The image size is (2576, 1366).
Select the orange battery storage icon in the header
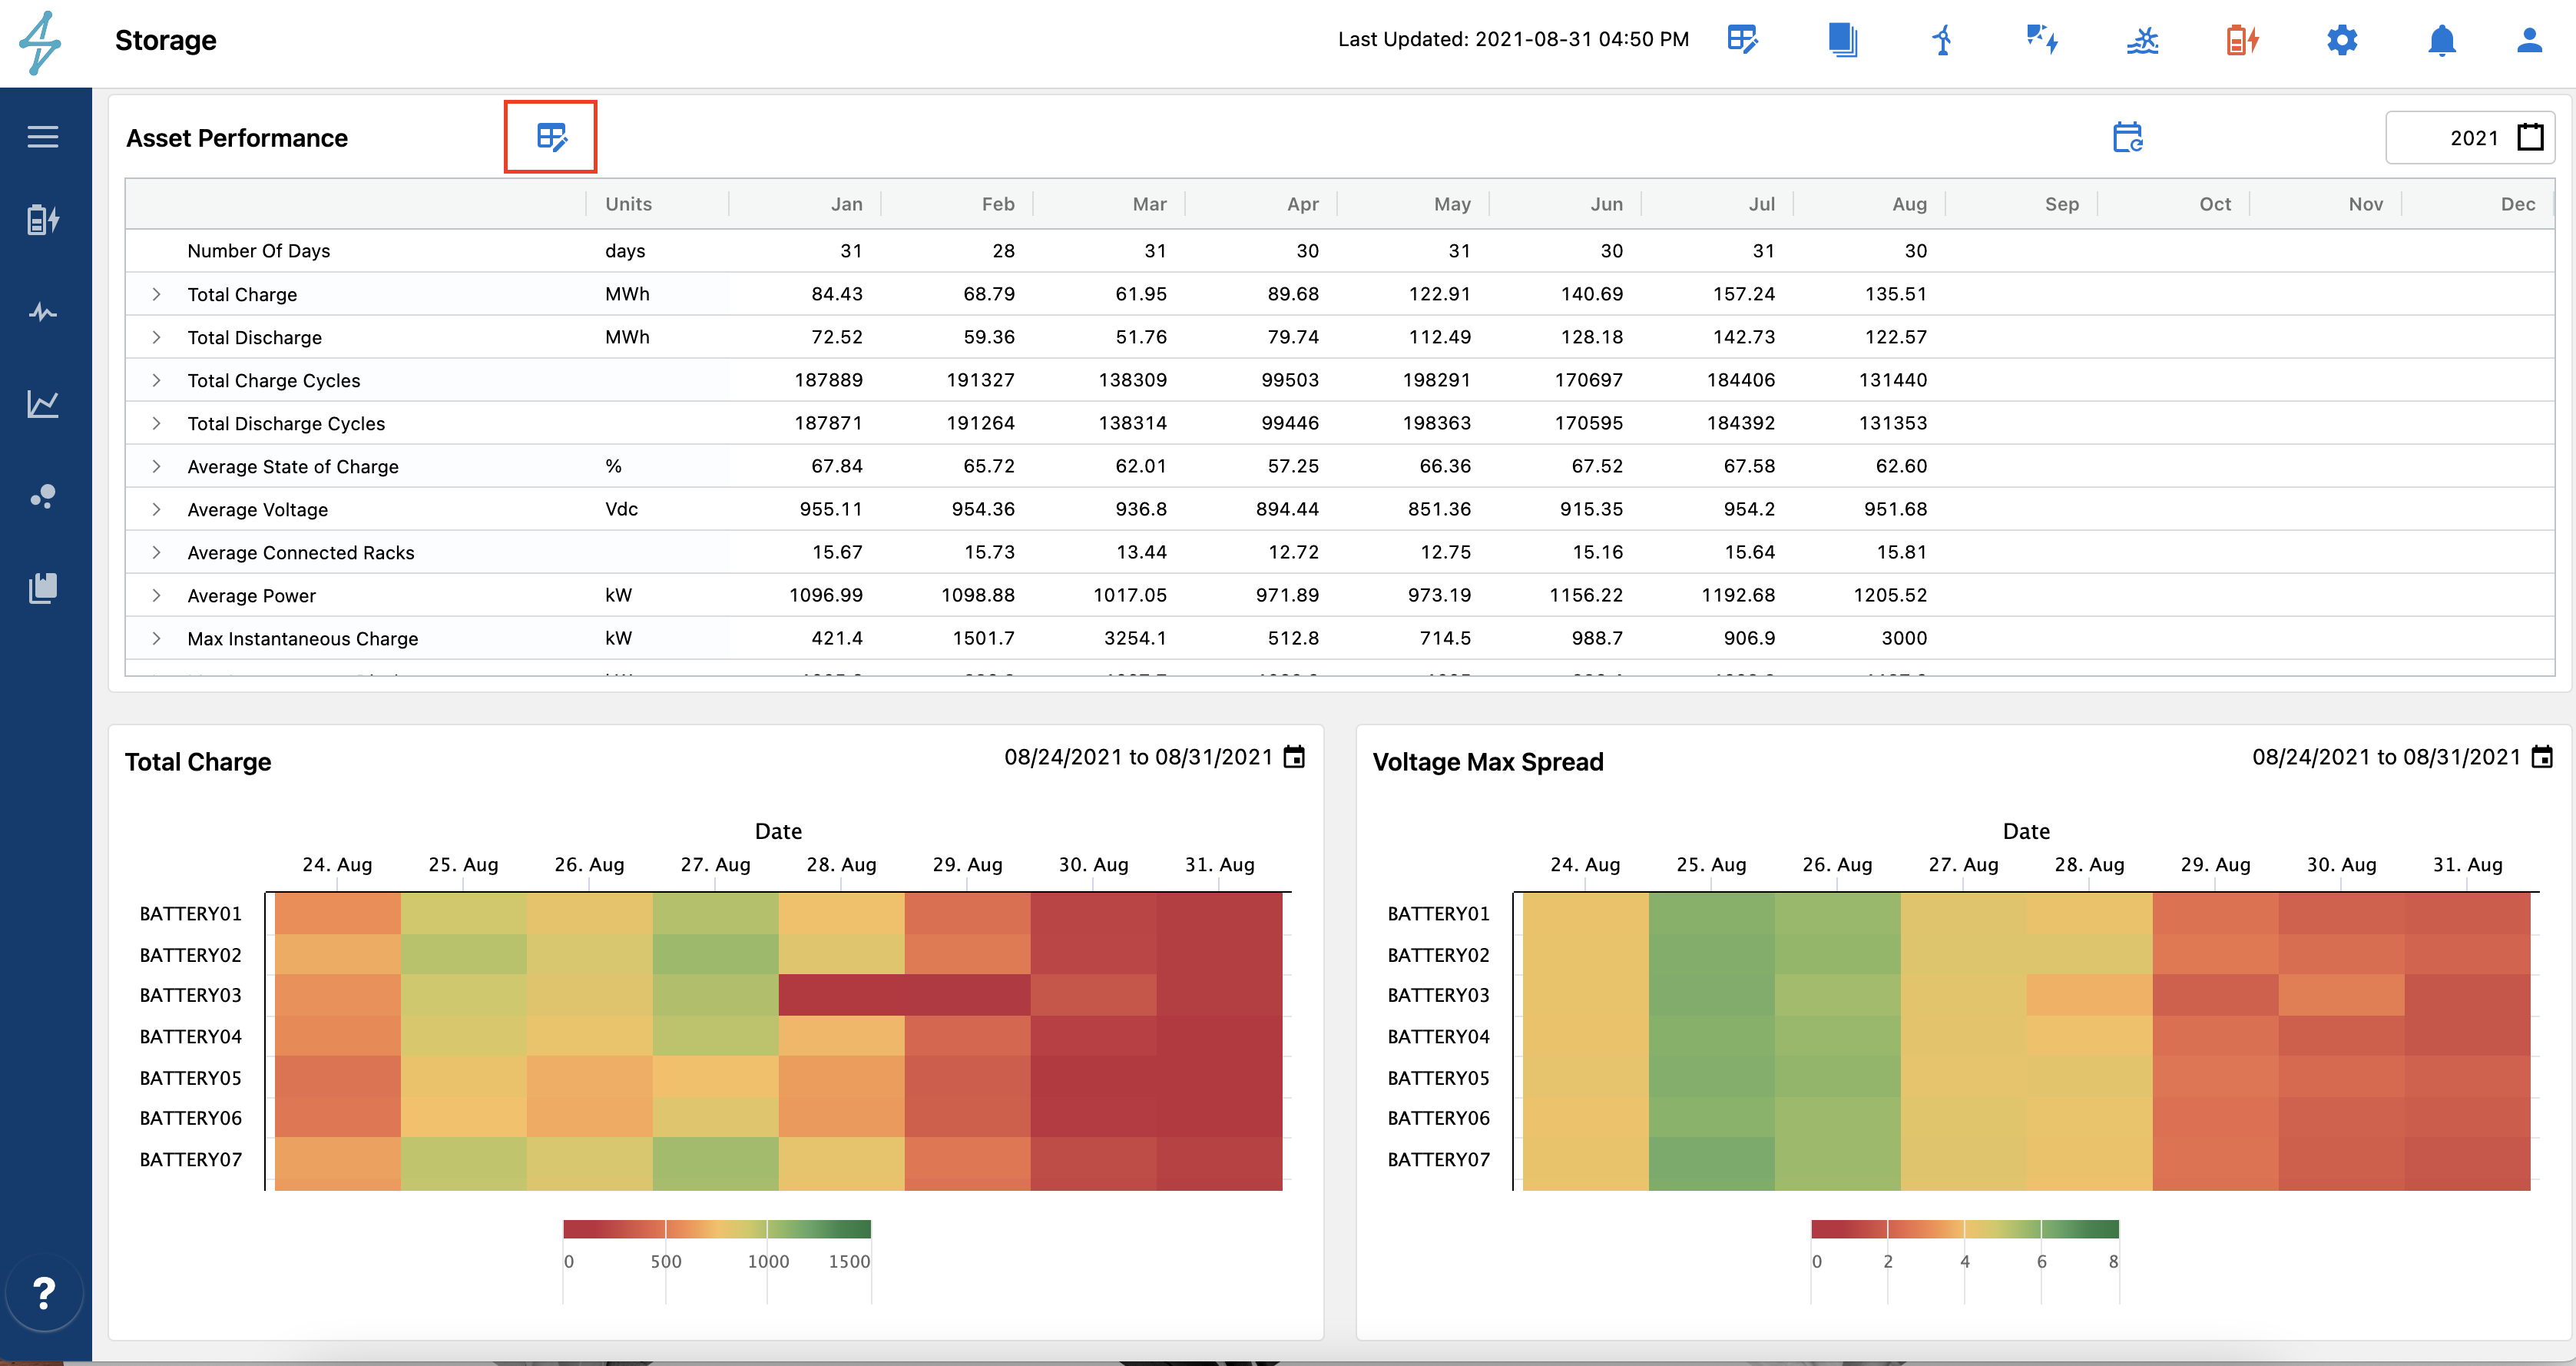(2242, 41)
